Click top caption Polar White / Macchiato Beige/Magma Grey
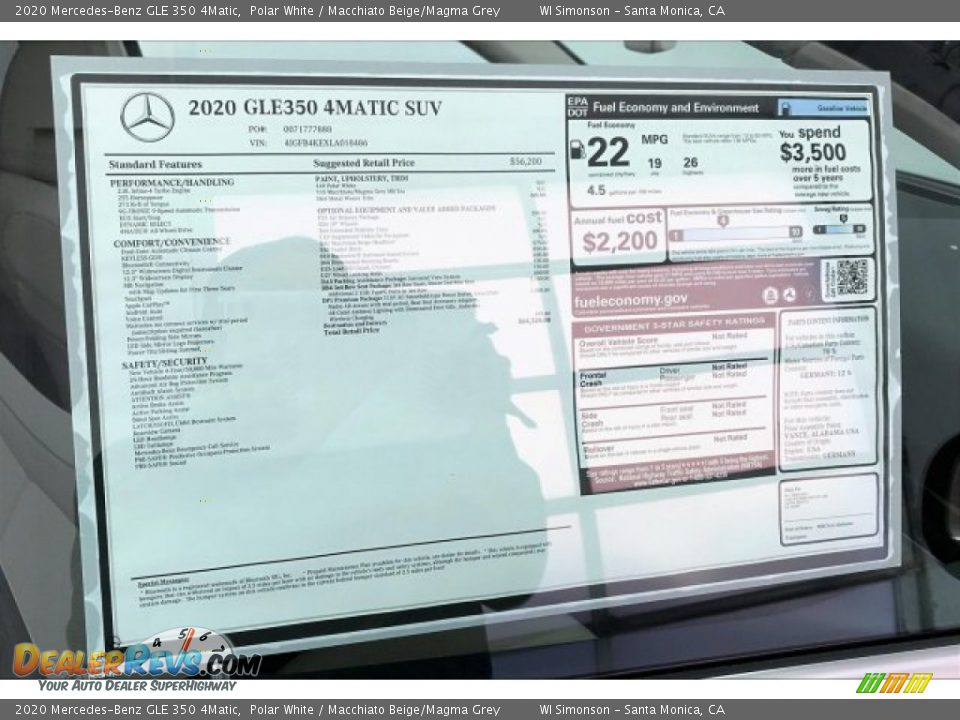 pos(375,10)
